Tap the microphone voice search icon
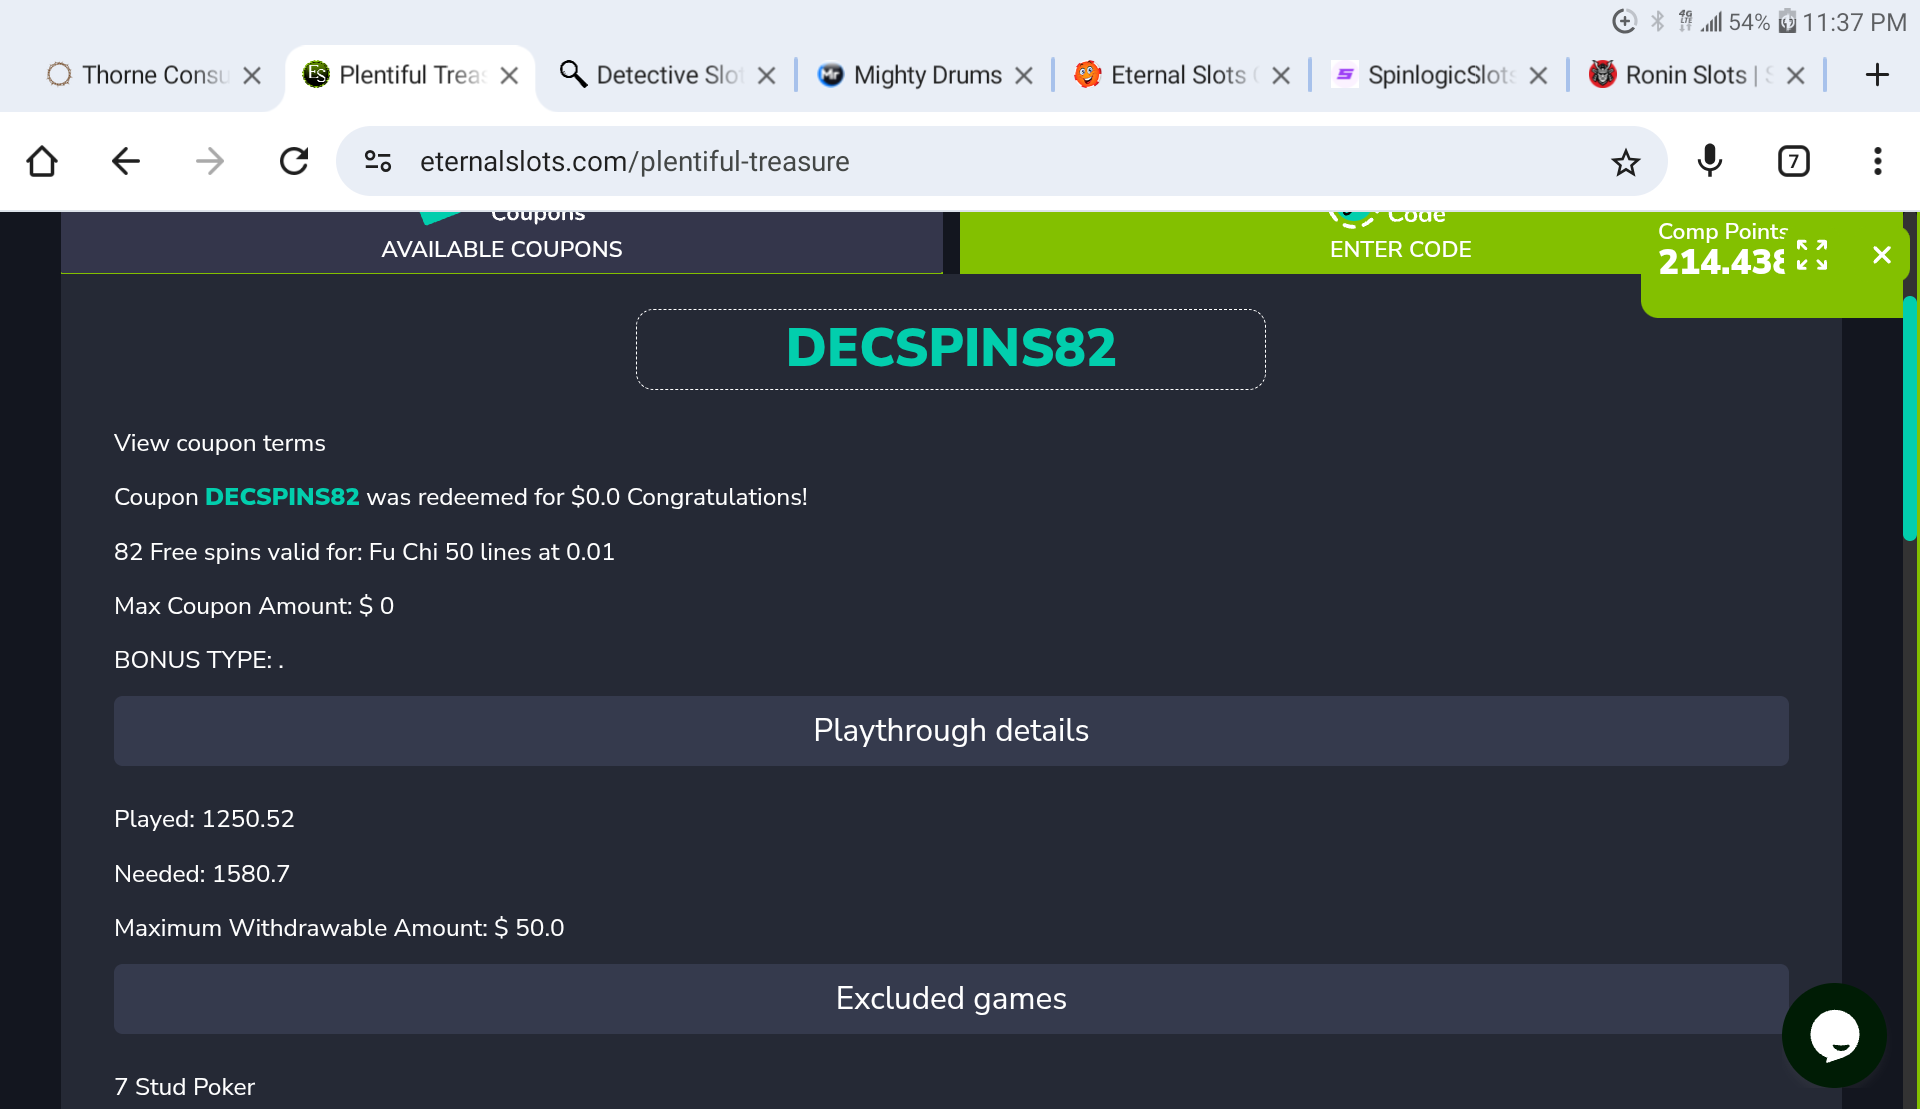 (x=1710, y=161)
